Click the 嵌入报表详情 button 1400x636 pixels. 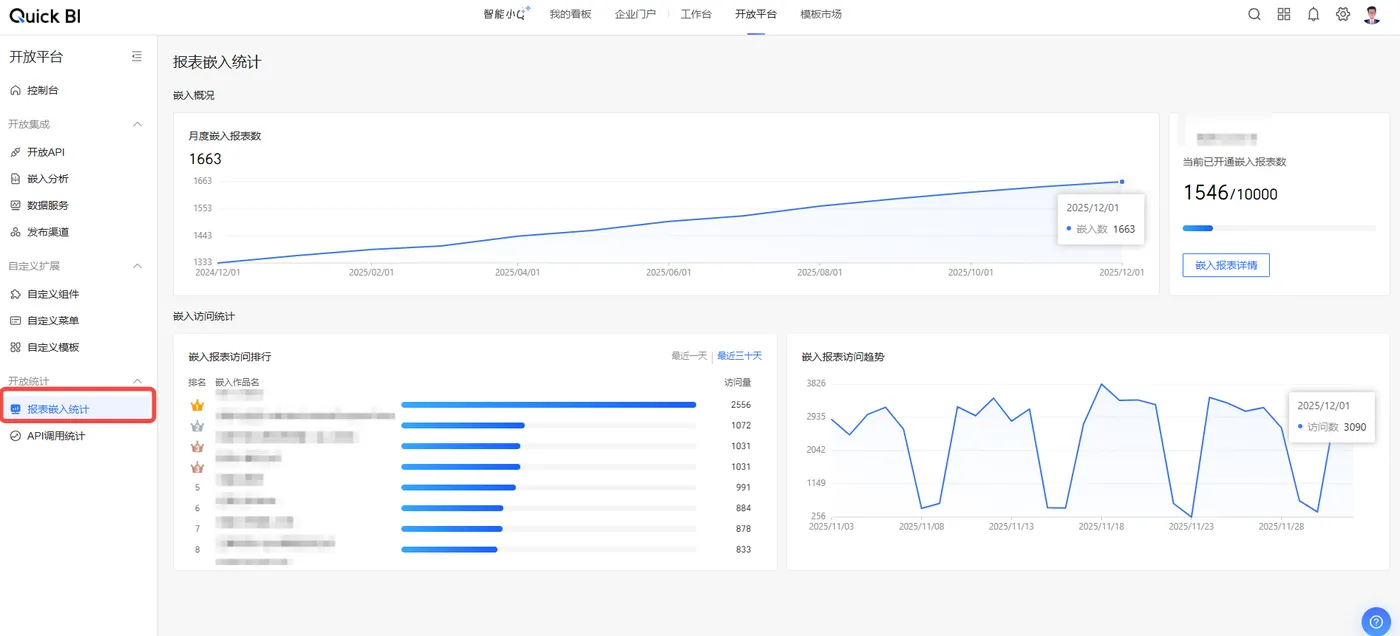1226,265
